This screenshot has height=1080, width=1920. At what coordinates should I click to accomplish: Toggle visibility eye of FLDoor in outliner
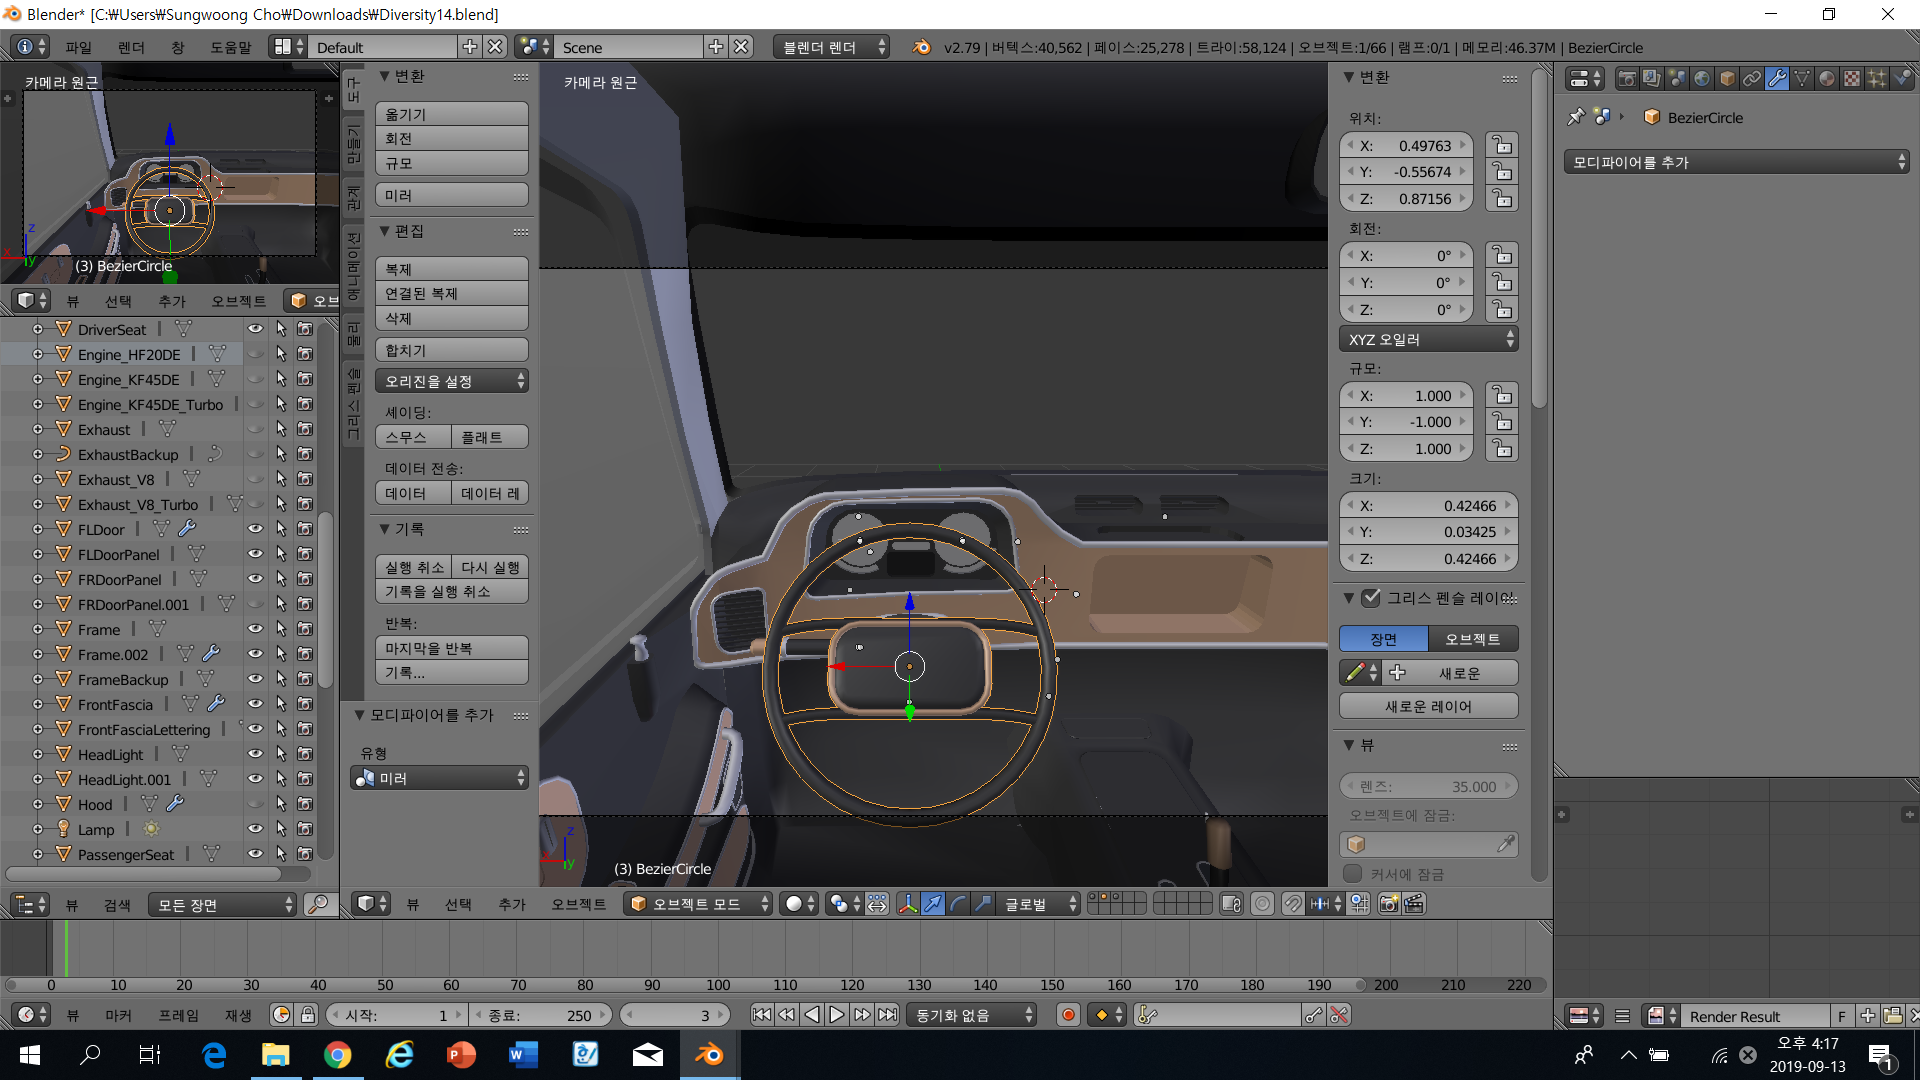255,529
